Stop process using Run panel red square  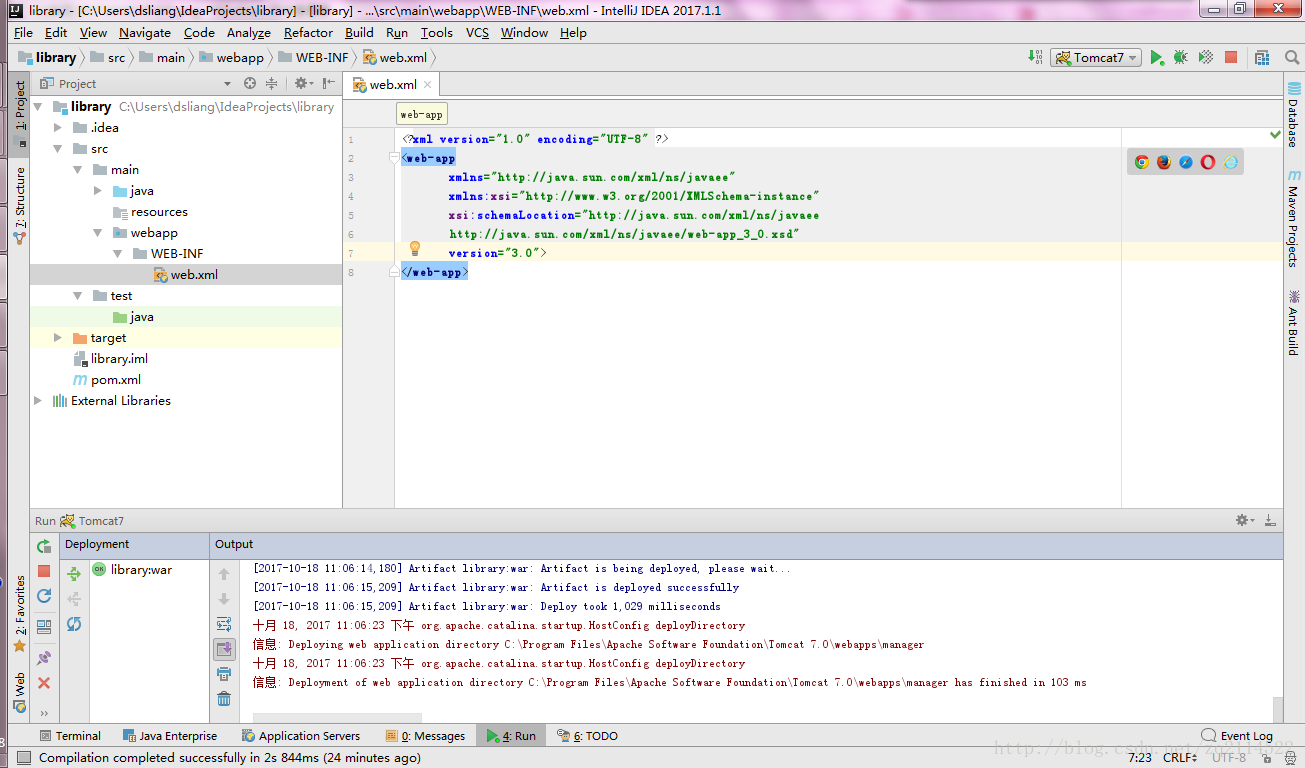click(x=44, y=571)
